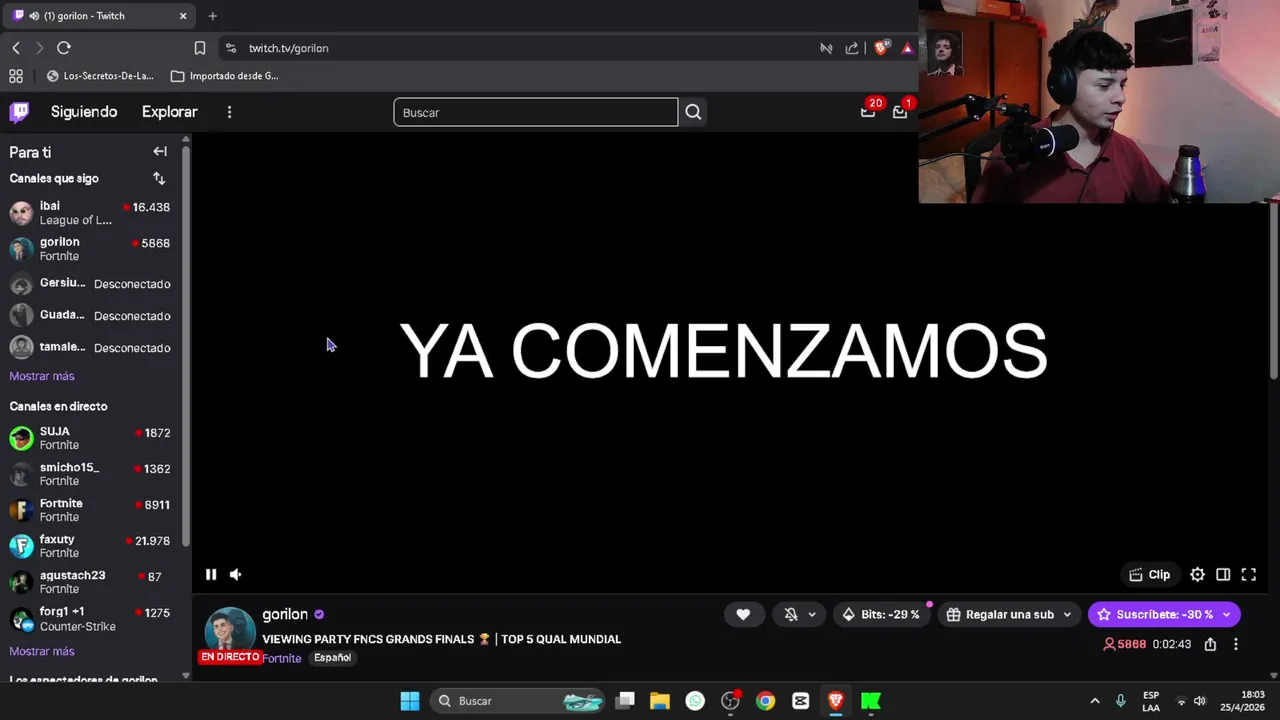Viewport: 1280px width, 720px height.
Task: Open faxuty live channel
Action: click(90, 546)
